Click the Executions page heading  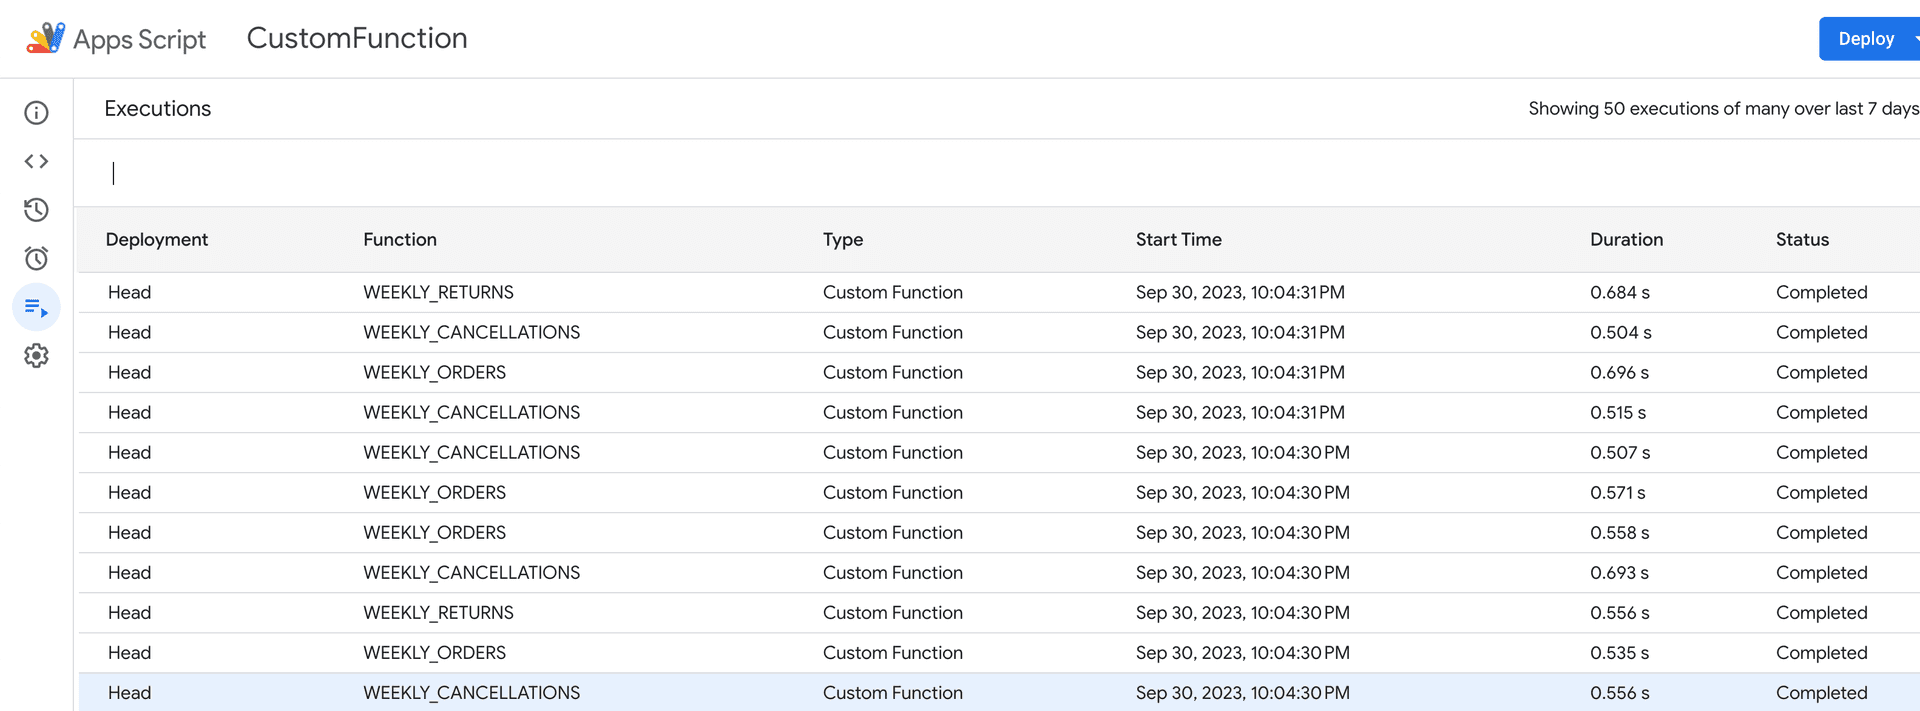click(158, 108)
